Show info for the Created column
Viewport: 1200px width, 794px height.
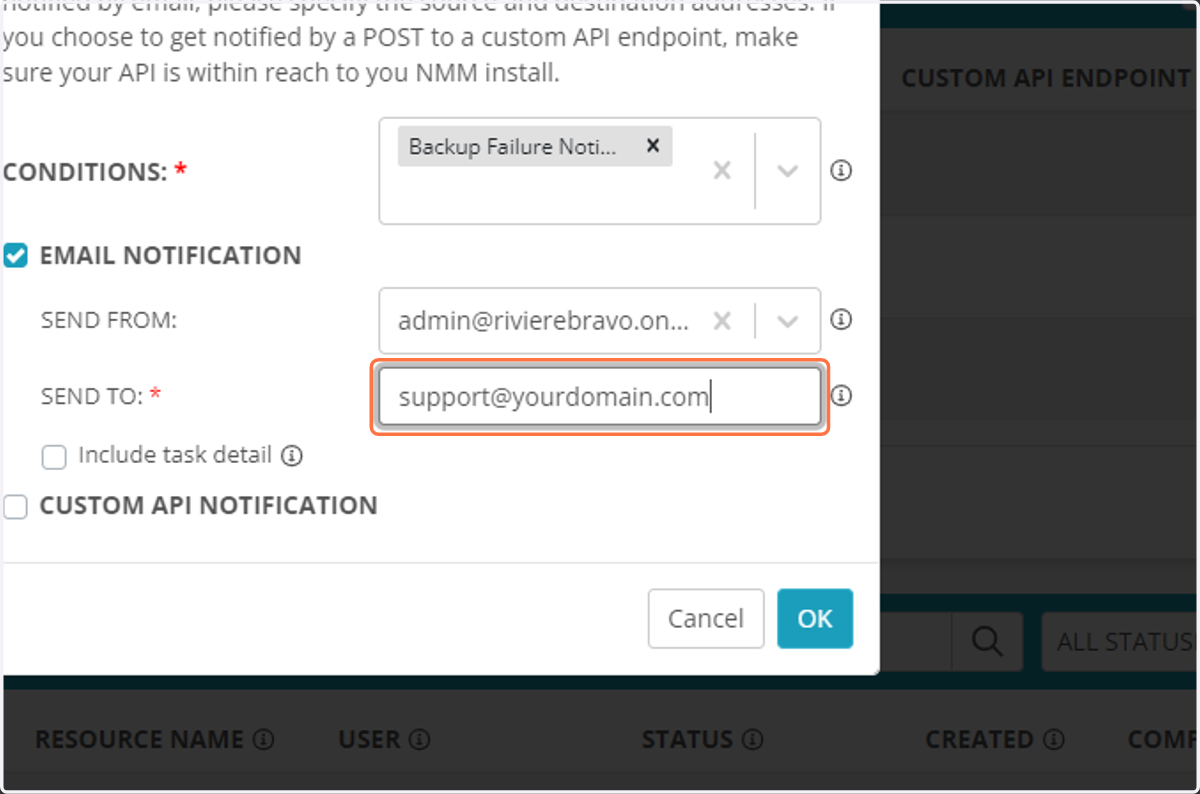(1053, 740)
